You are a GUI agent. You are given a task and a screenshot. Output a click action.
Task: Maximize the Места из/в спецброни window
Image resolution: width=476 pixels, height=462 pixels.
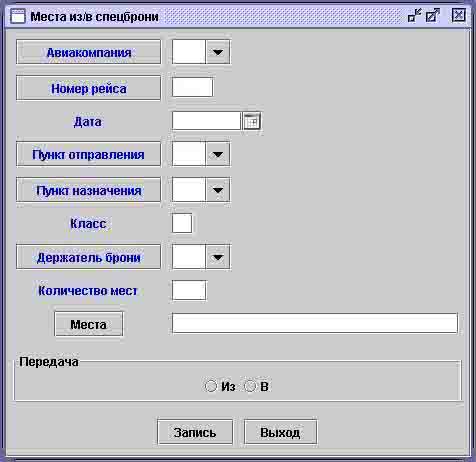click(433, 15)
